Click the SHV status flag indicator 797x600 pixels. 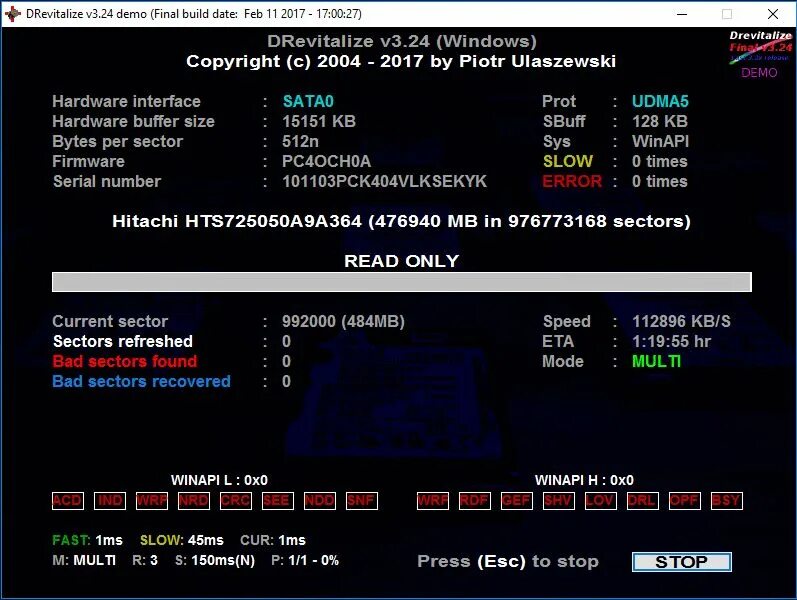click(559, 501)
